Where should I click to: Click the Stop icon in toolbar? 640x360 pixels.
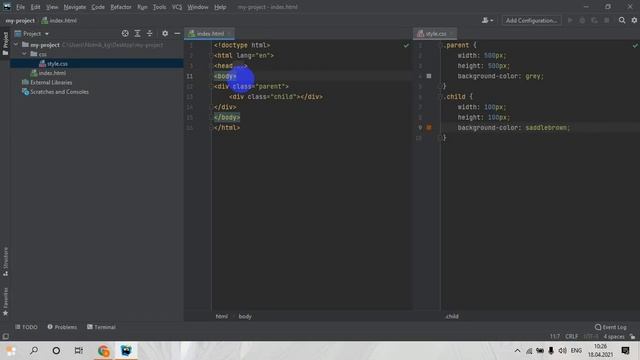pyautogui.click(x=607, y=20)
